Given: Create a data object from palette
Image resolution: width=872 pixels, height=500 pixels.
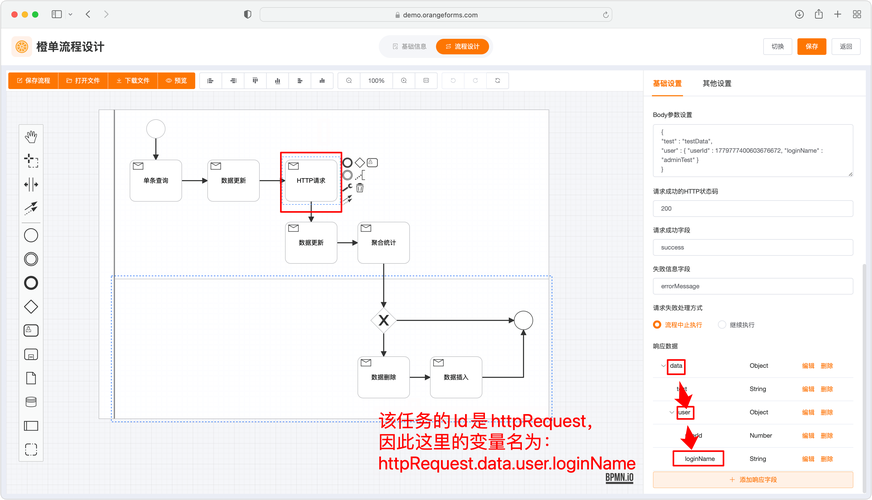Looking at the screenshot, I should pyautogui.click(x=31, y=378).
